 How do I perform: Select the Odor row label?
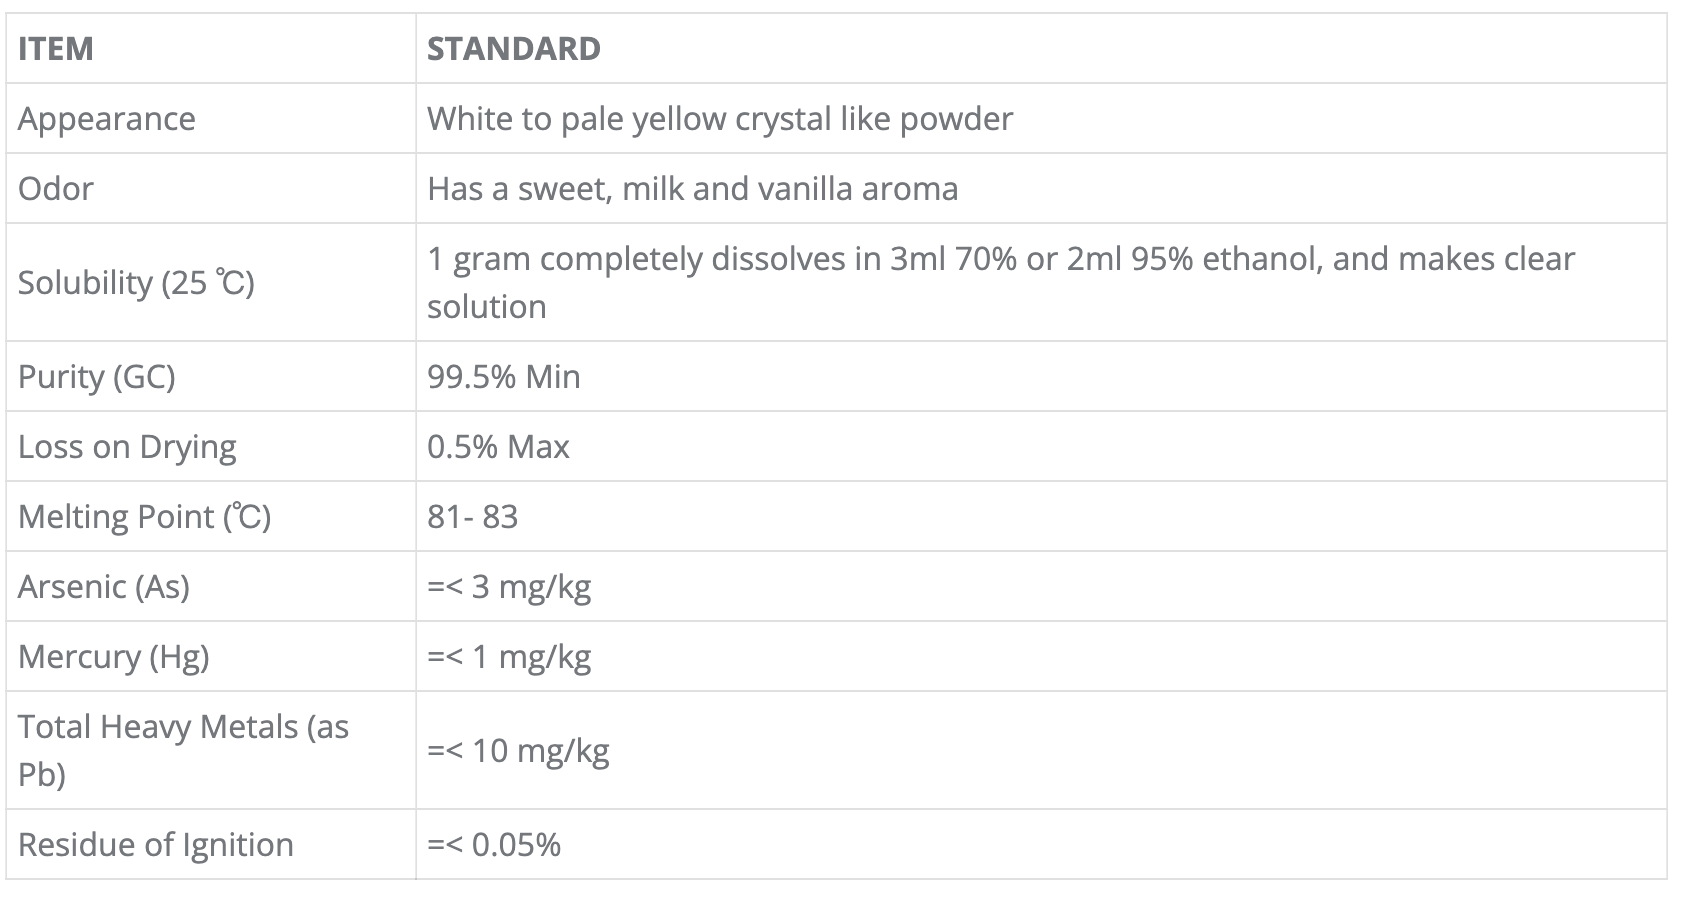56,189
